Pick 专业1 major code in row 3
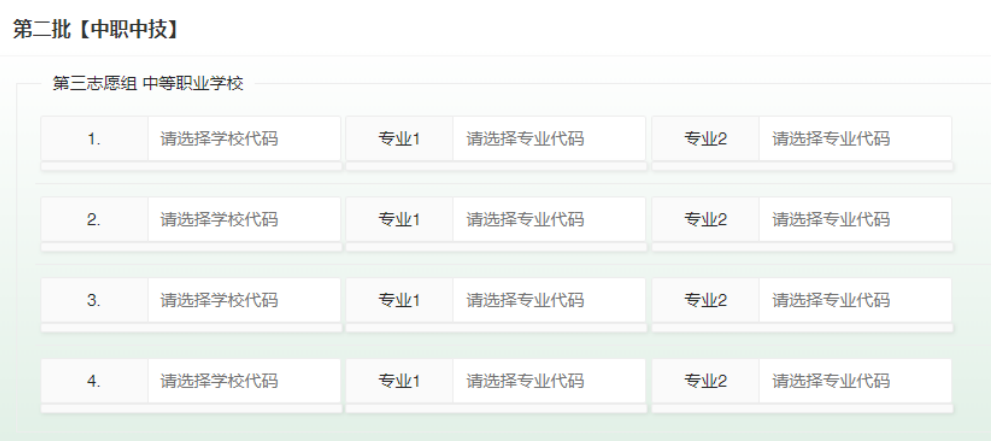 coord(548,300)
